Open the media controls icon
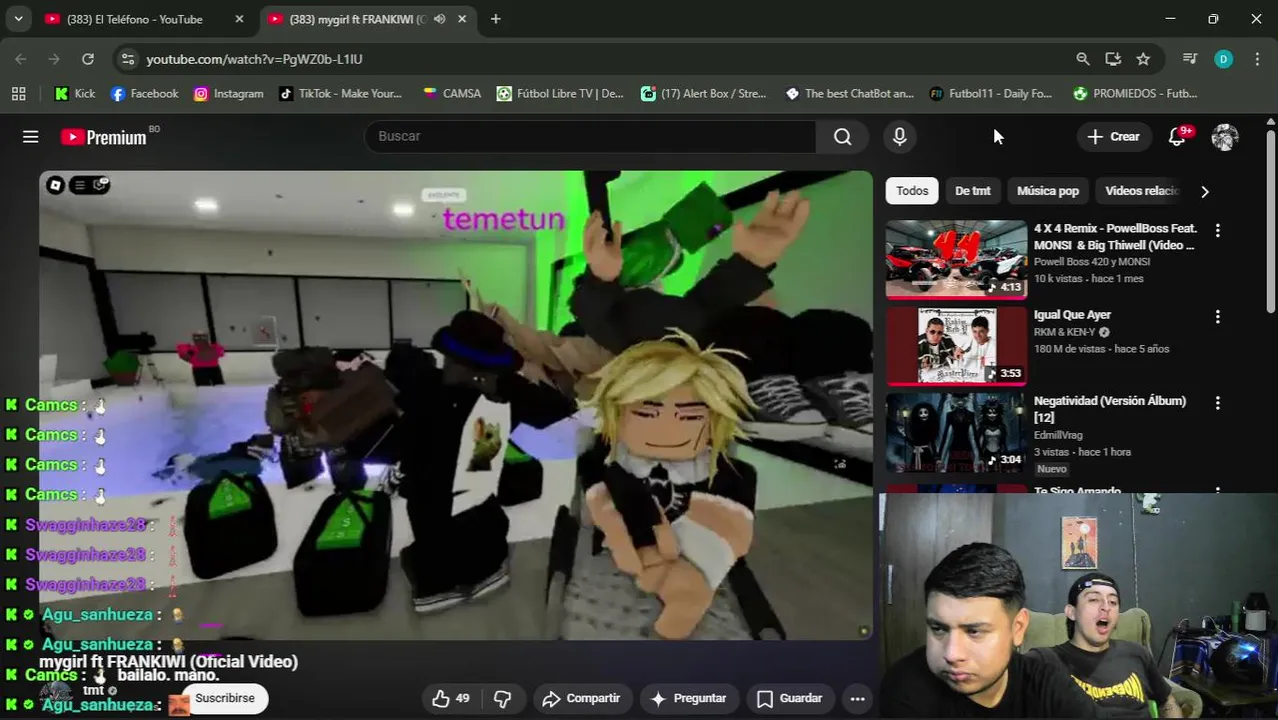Screen dimensions: 1278x720 pos(1190,59)
